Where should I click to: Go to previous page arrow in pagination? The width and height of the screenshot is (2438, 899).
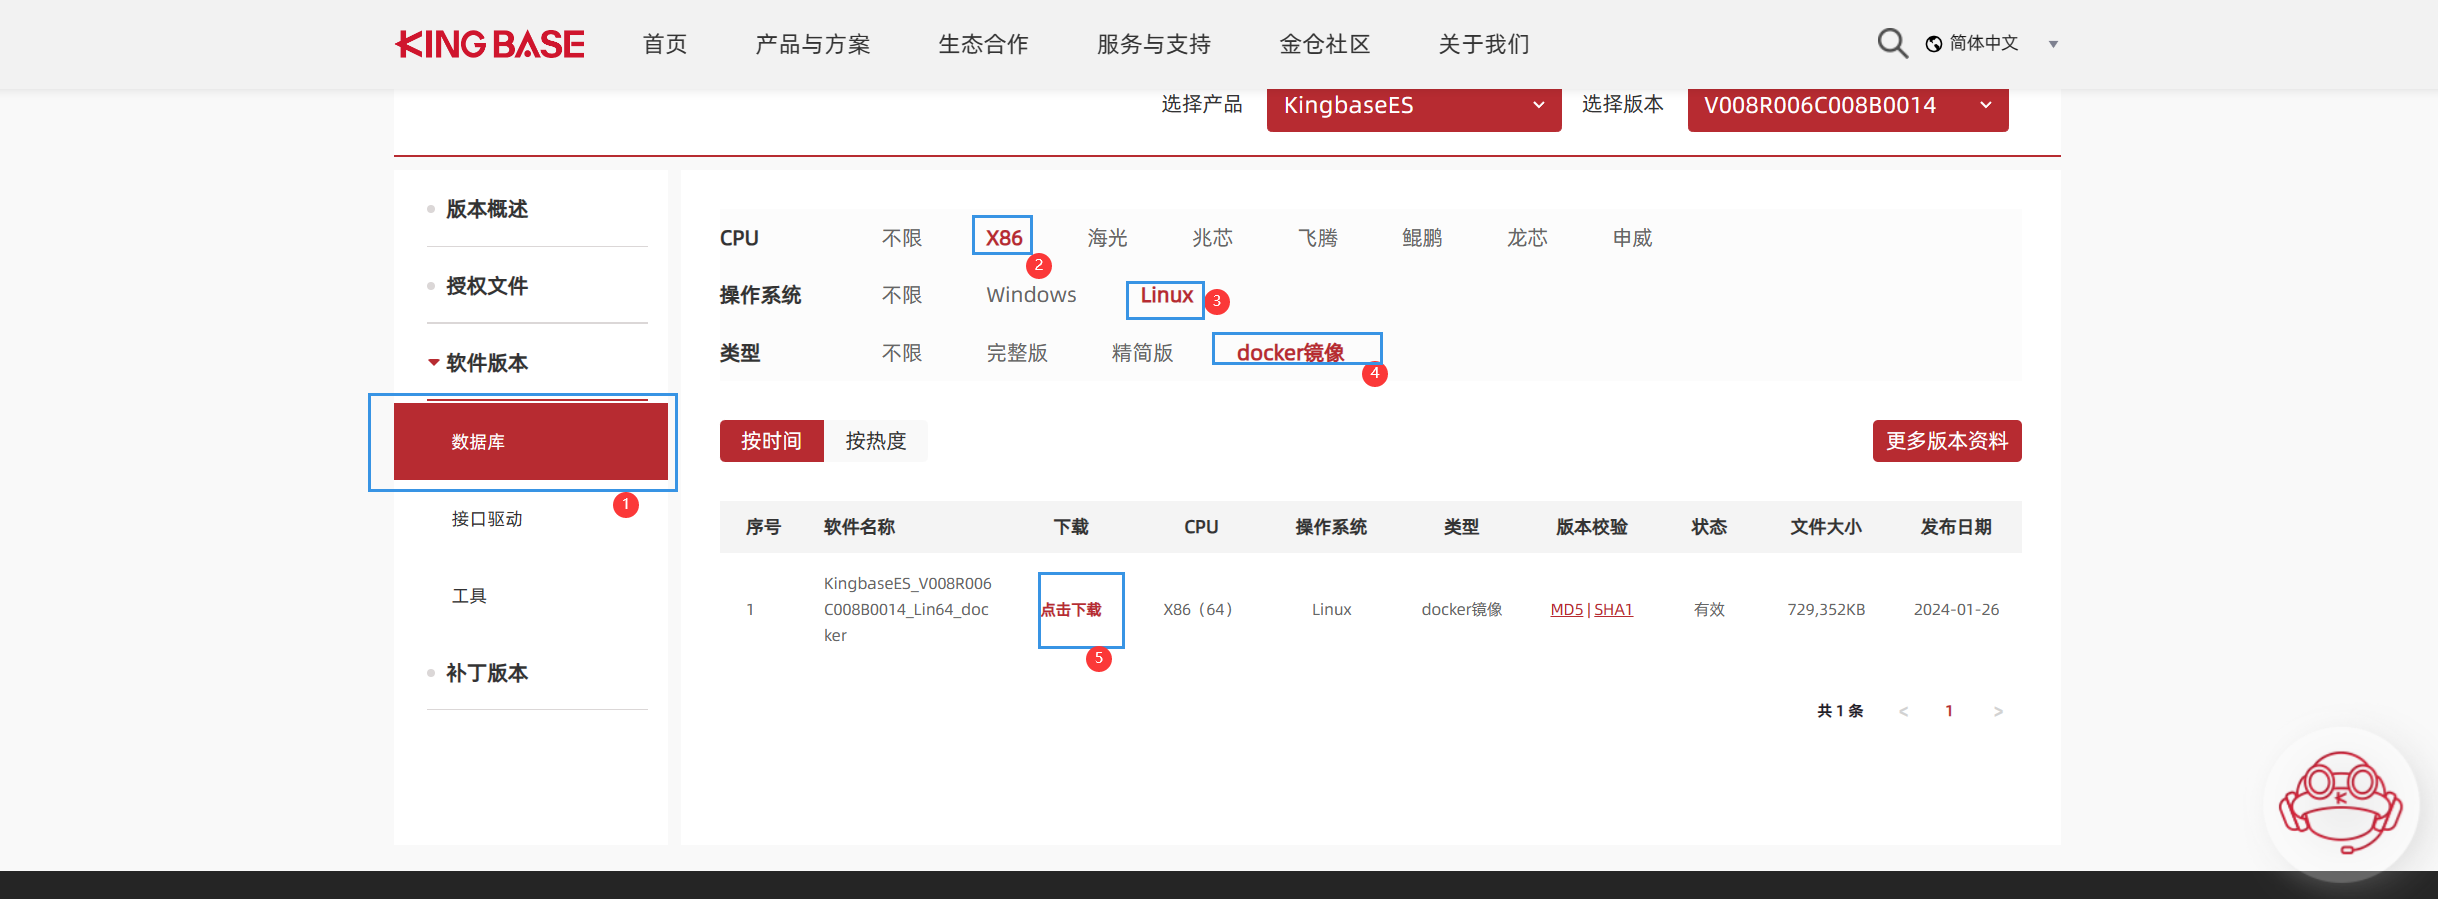coord(1903,711)
